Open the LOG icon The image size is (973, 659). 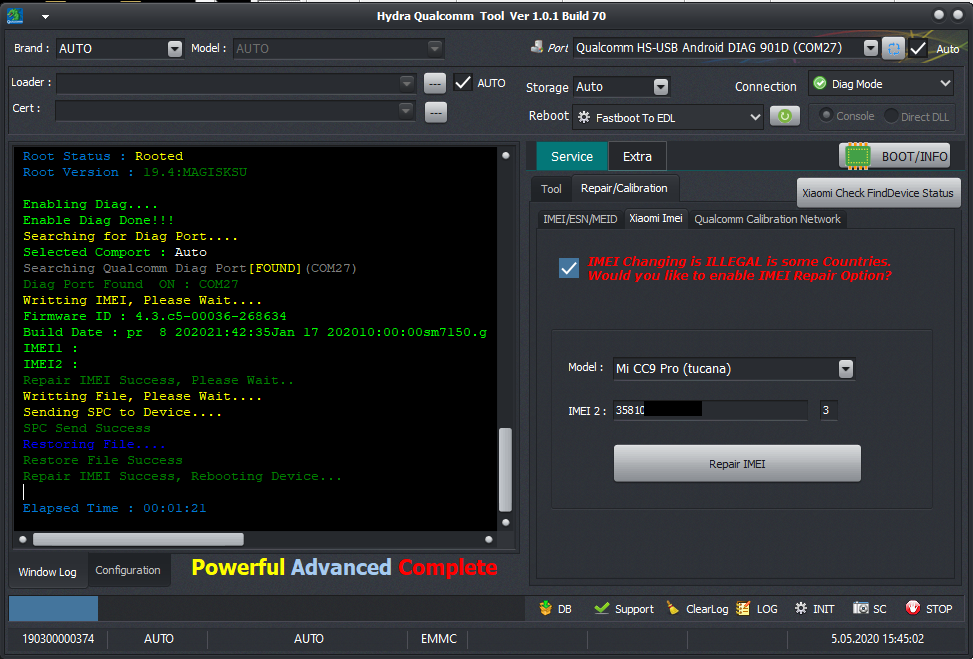[x=743, y=609]
